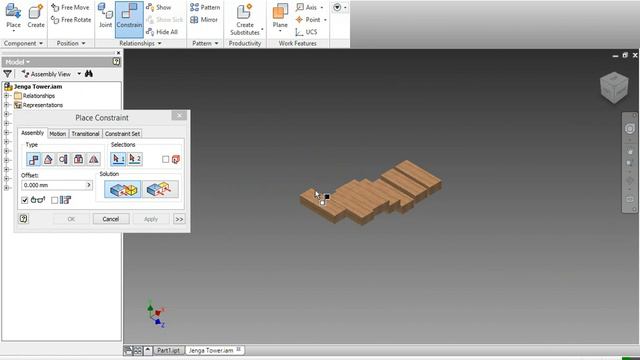The width and height of the screenshot is (640, 360).
Task: Switch to the Transitional tab
Action: tap(85, 133)
